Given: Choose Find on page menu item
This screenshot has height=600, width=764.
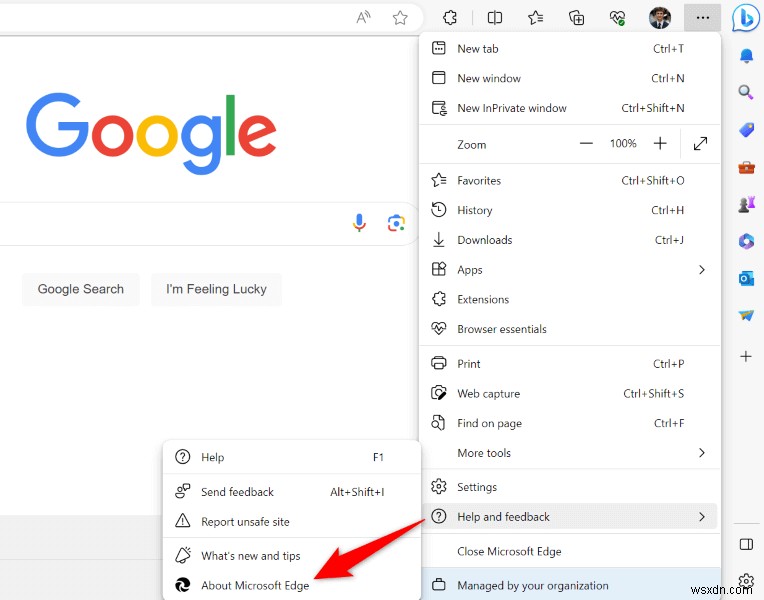Looking at the screenshot, I should coord(570,424).
